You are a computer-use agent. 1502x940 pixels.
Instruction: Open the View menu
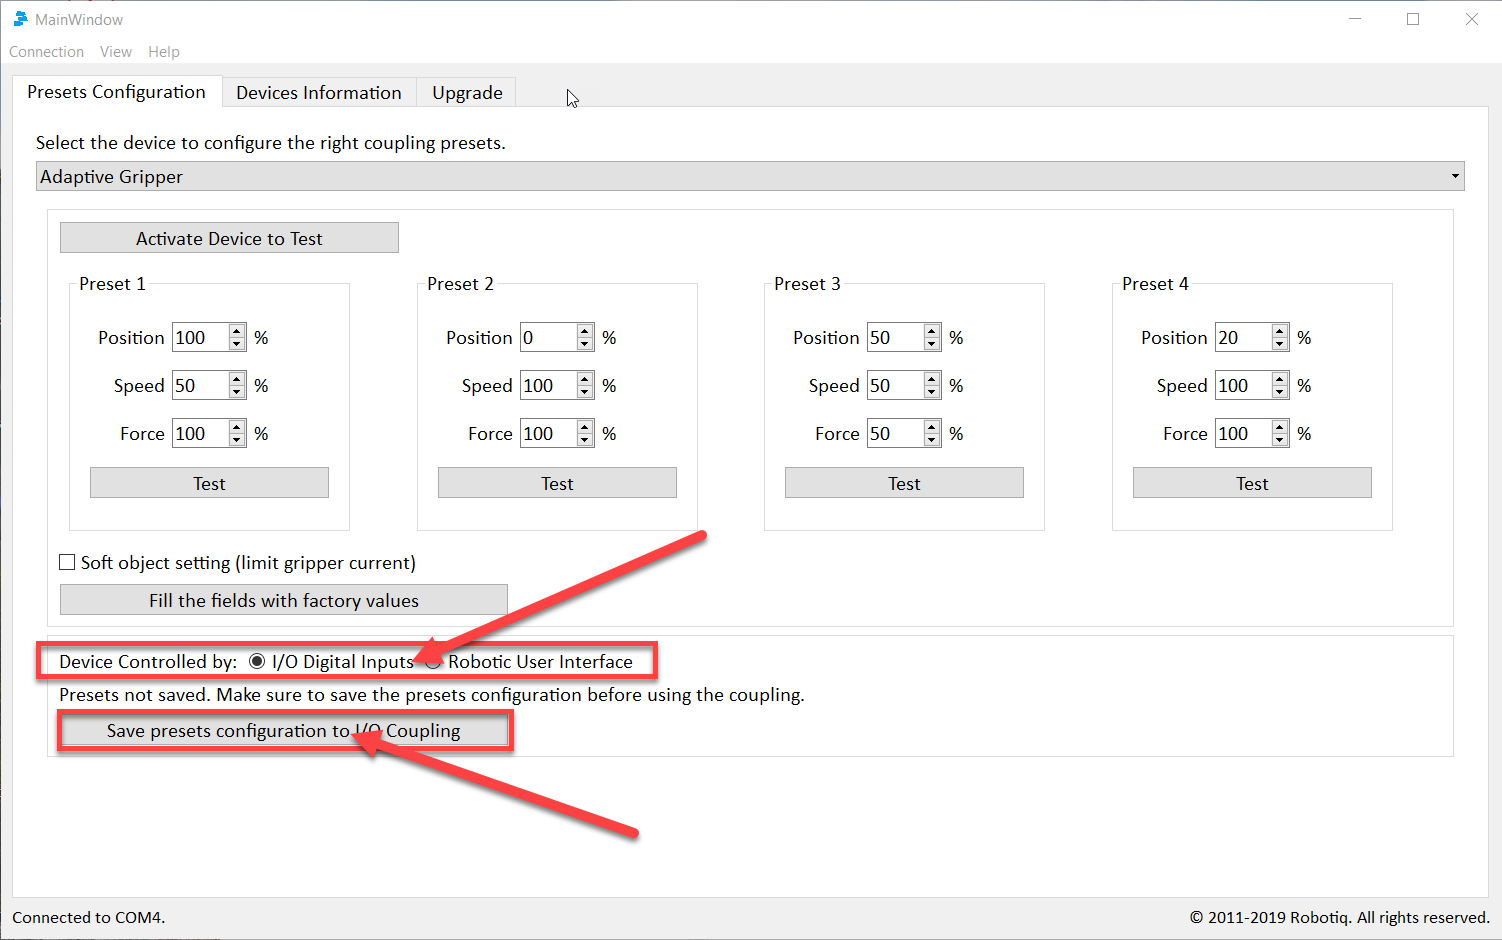[116, 51]
